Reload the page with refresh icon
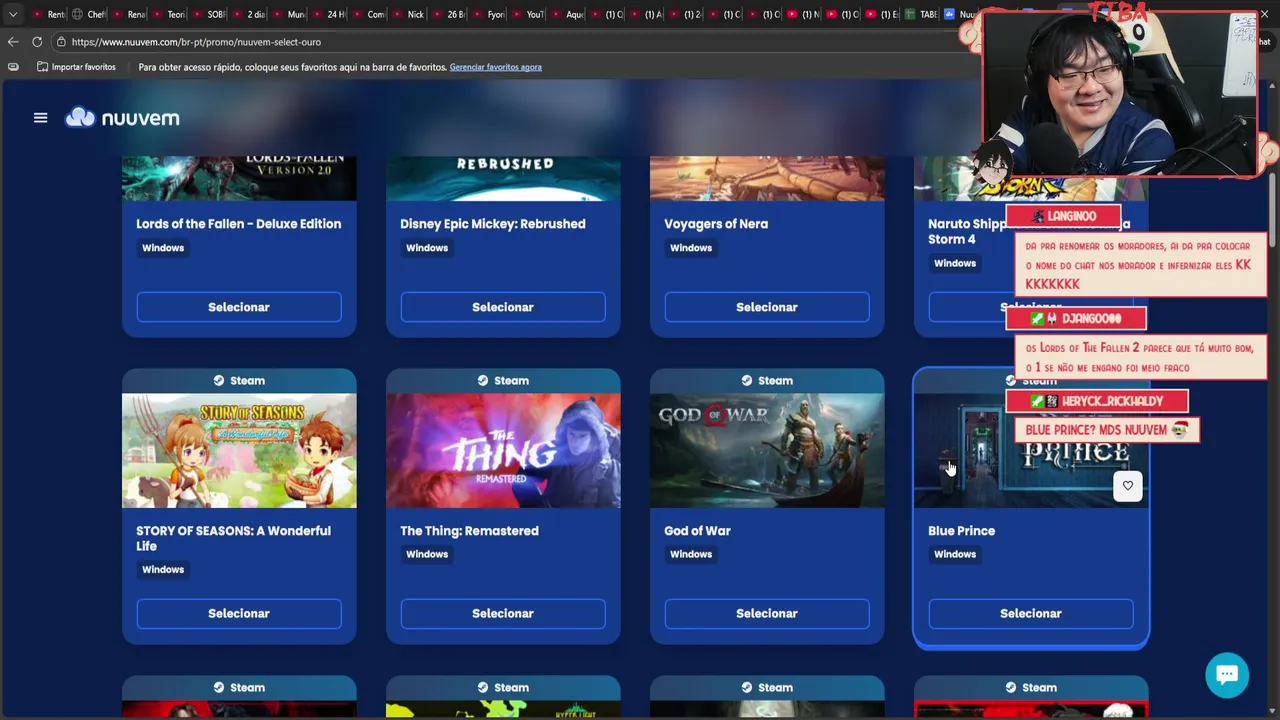The height and width of the screenshot is (720, 1280). (37, 42)
